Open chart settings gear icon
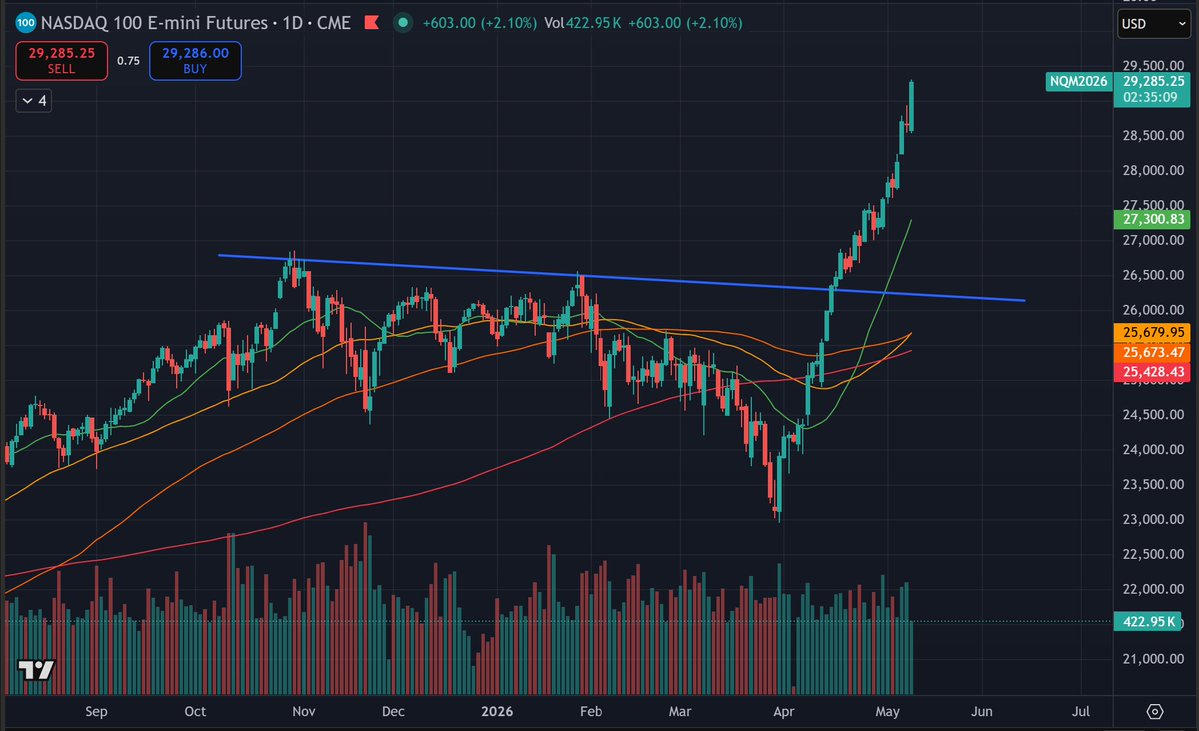Screen dimensions: 1199x731 click(1155, 712)
